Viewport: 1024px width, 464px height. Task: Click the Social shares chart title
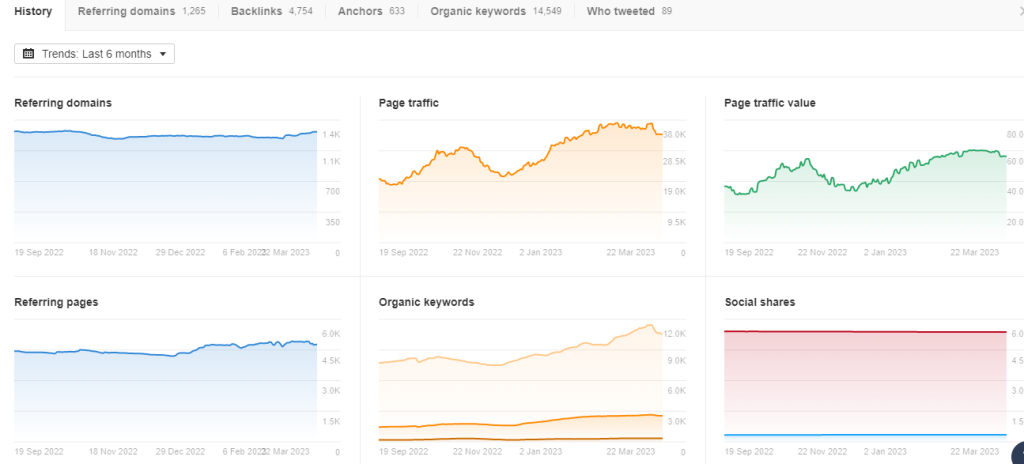(760, 302)
